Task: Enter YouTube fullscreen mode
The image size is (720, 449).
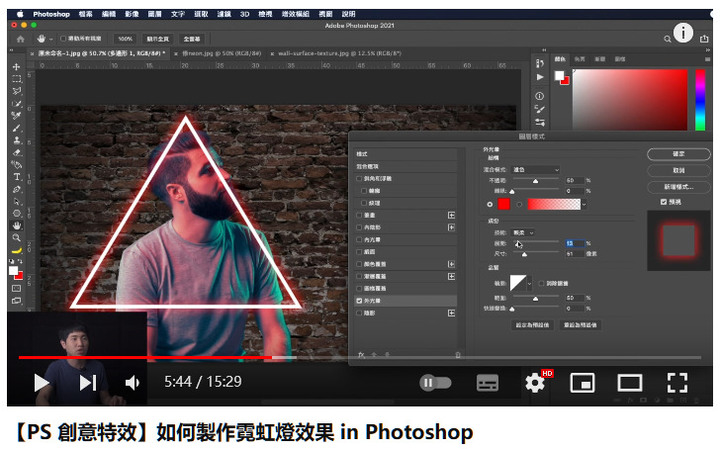Action: coord(677,382)
